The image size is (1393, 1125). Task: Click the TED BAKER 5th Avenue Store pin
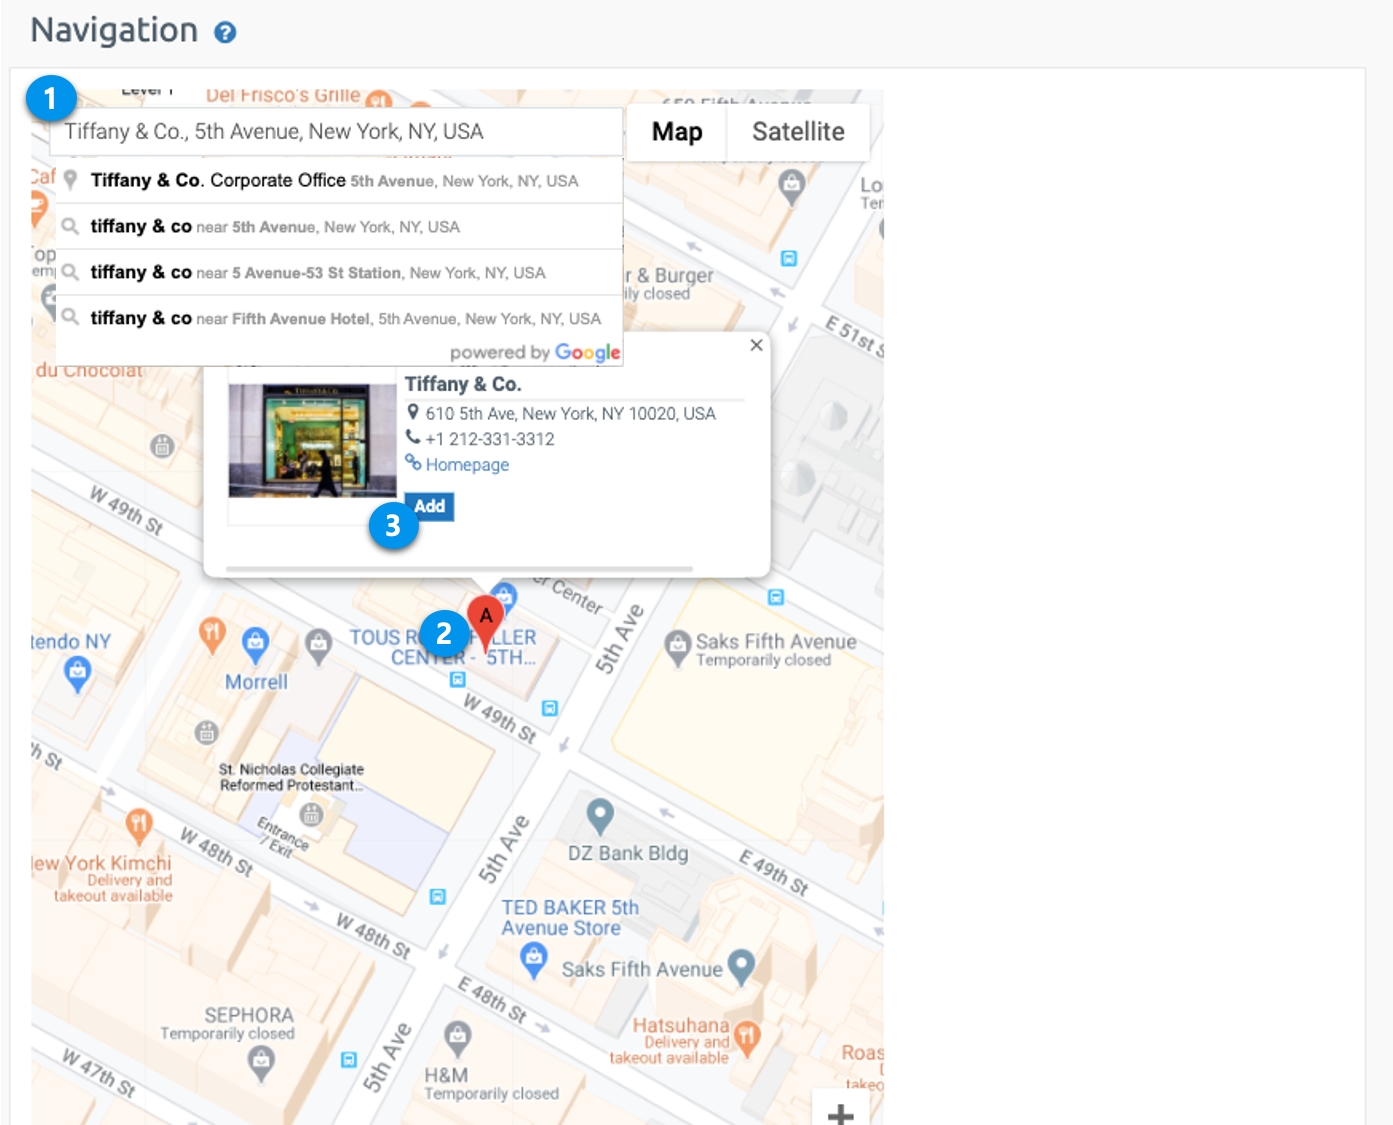(534, 961)
